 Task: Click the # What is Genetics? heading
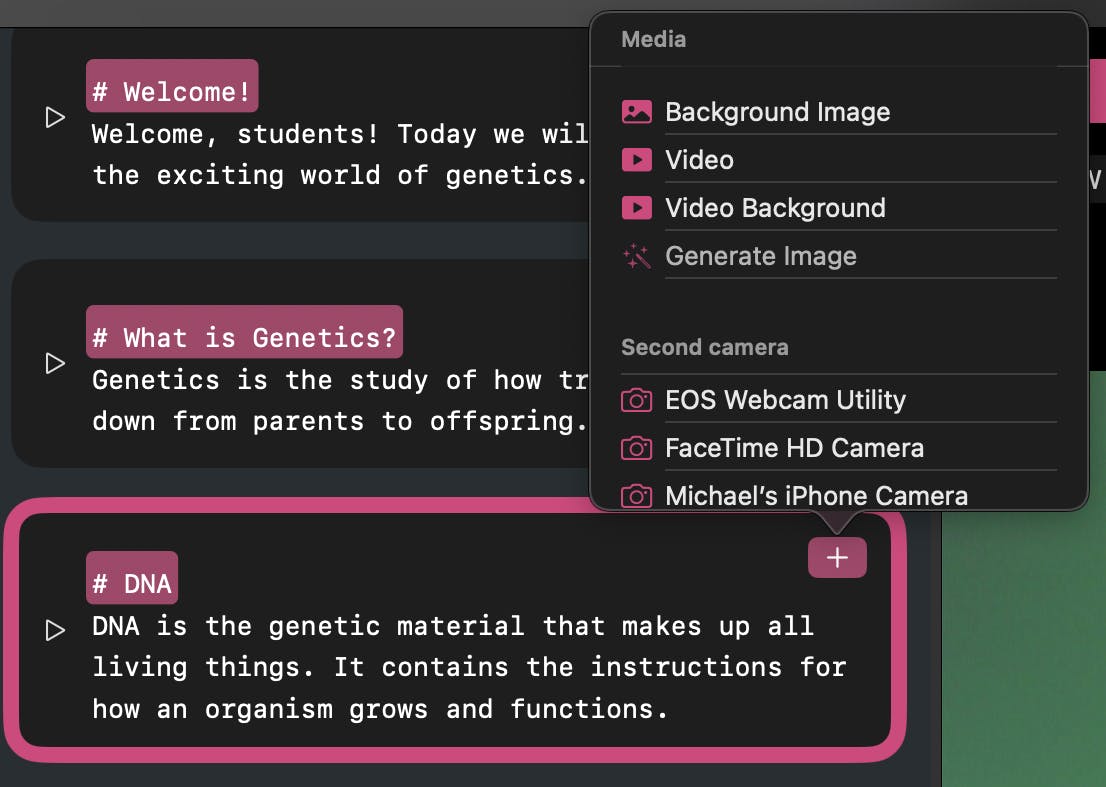(x=244, y=337)
